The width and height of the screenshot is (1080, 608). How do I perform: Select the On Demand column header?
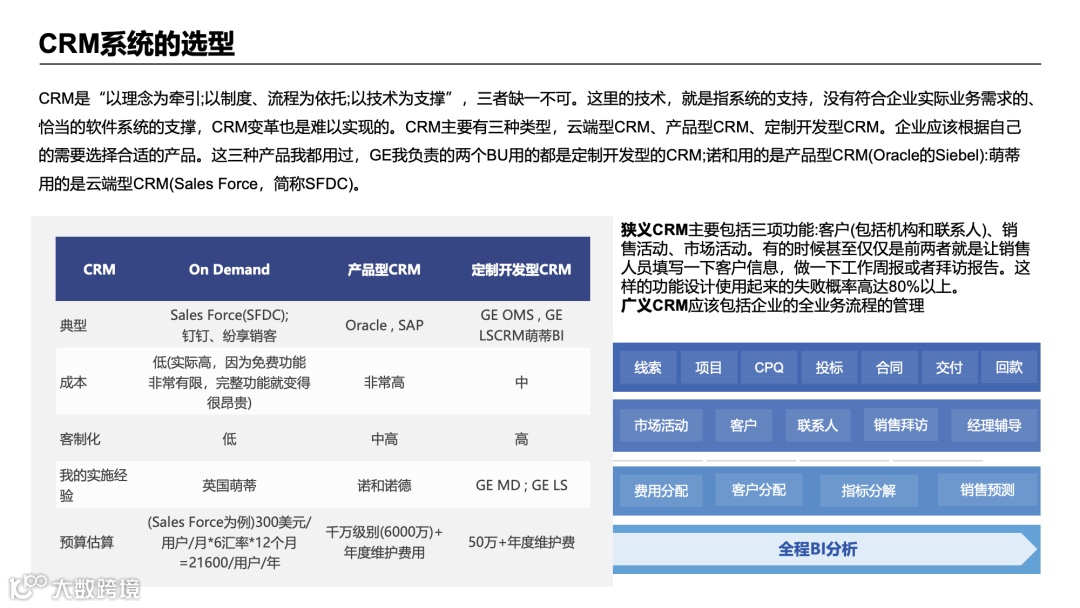(229, 269)
